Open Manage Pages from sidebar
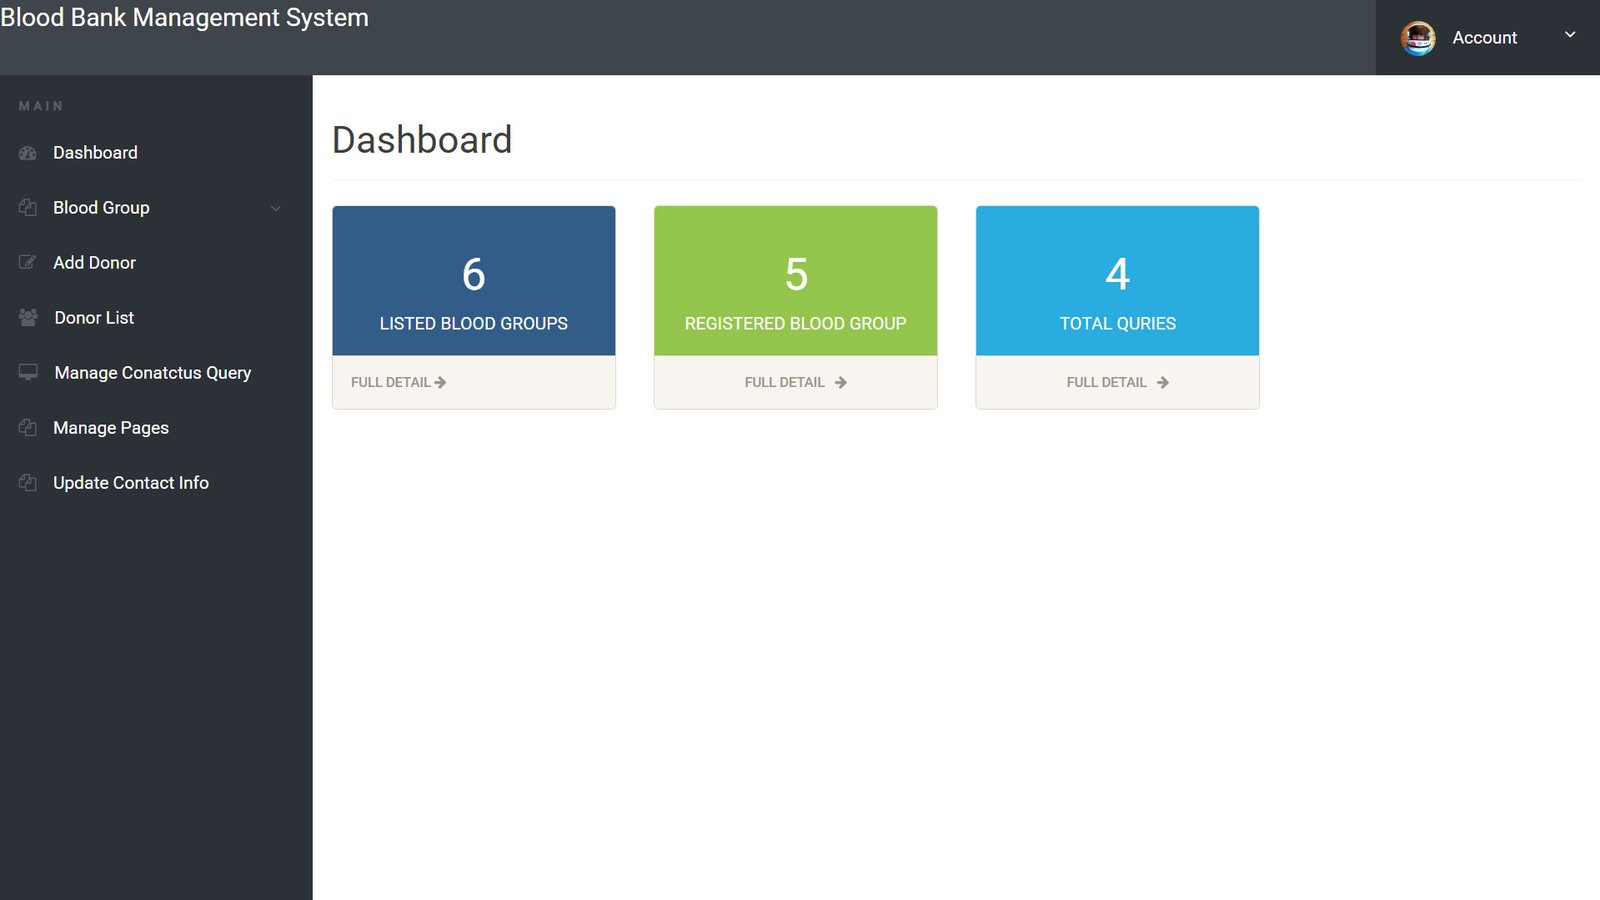 click(x=156, y=427)
